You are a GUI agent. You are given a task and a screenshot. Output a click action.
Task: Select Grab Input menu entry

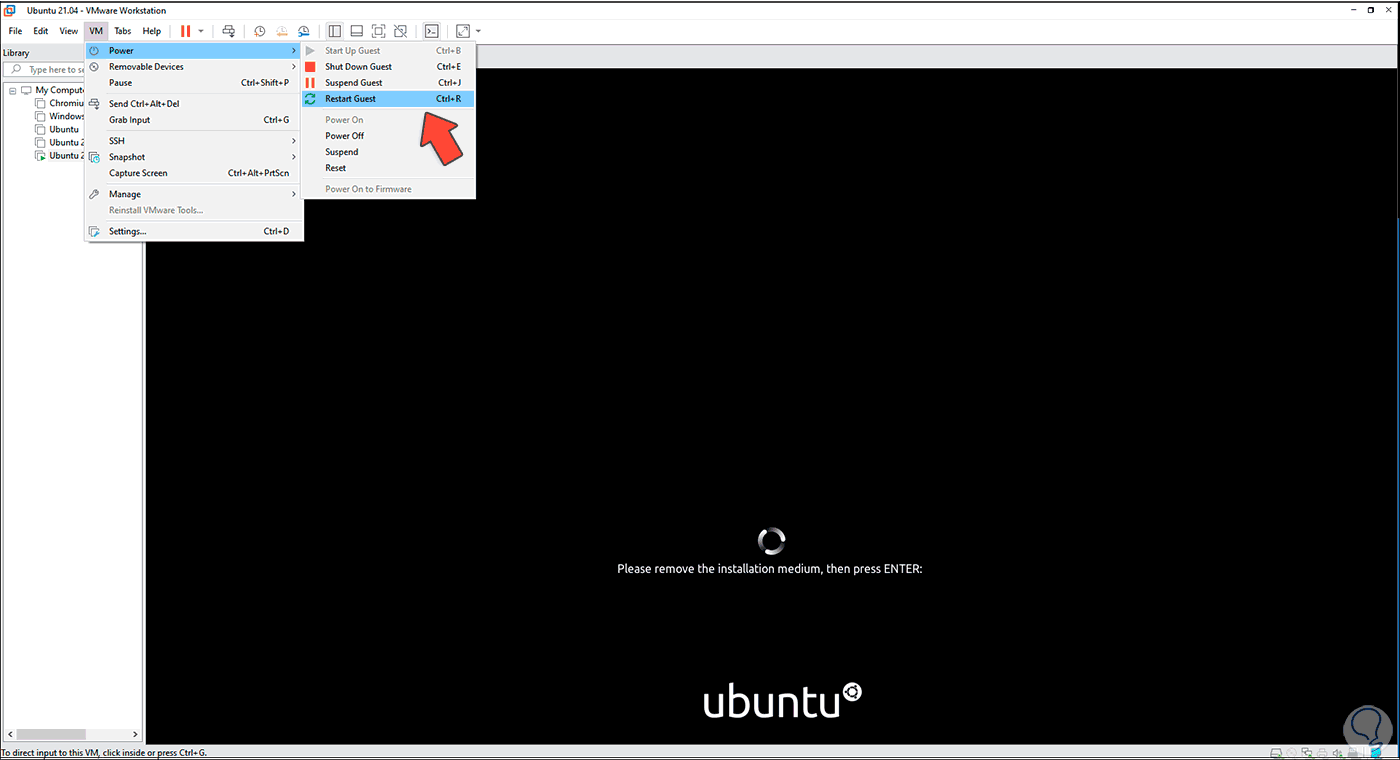(x=193, y=120)
